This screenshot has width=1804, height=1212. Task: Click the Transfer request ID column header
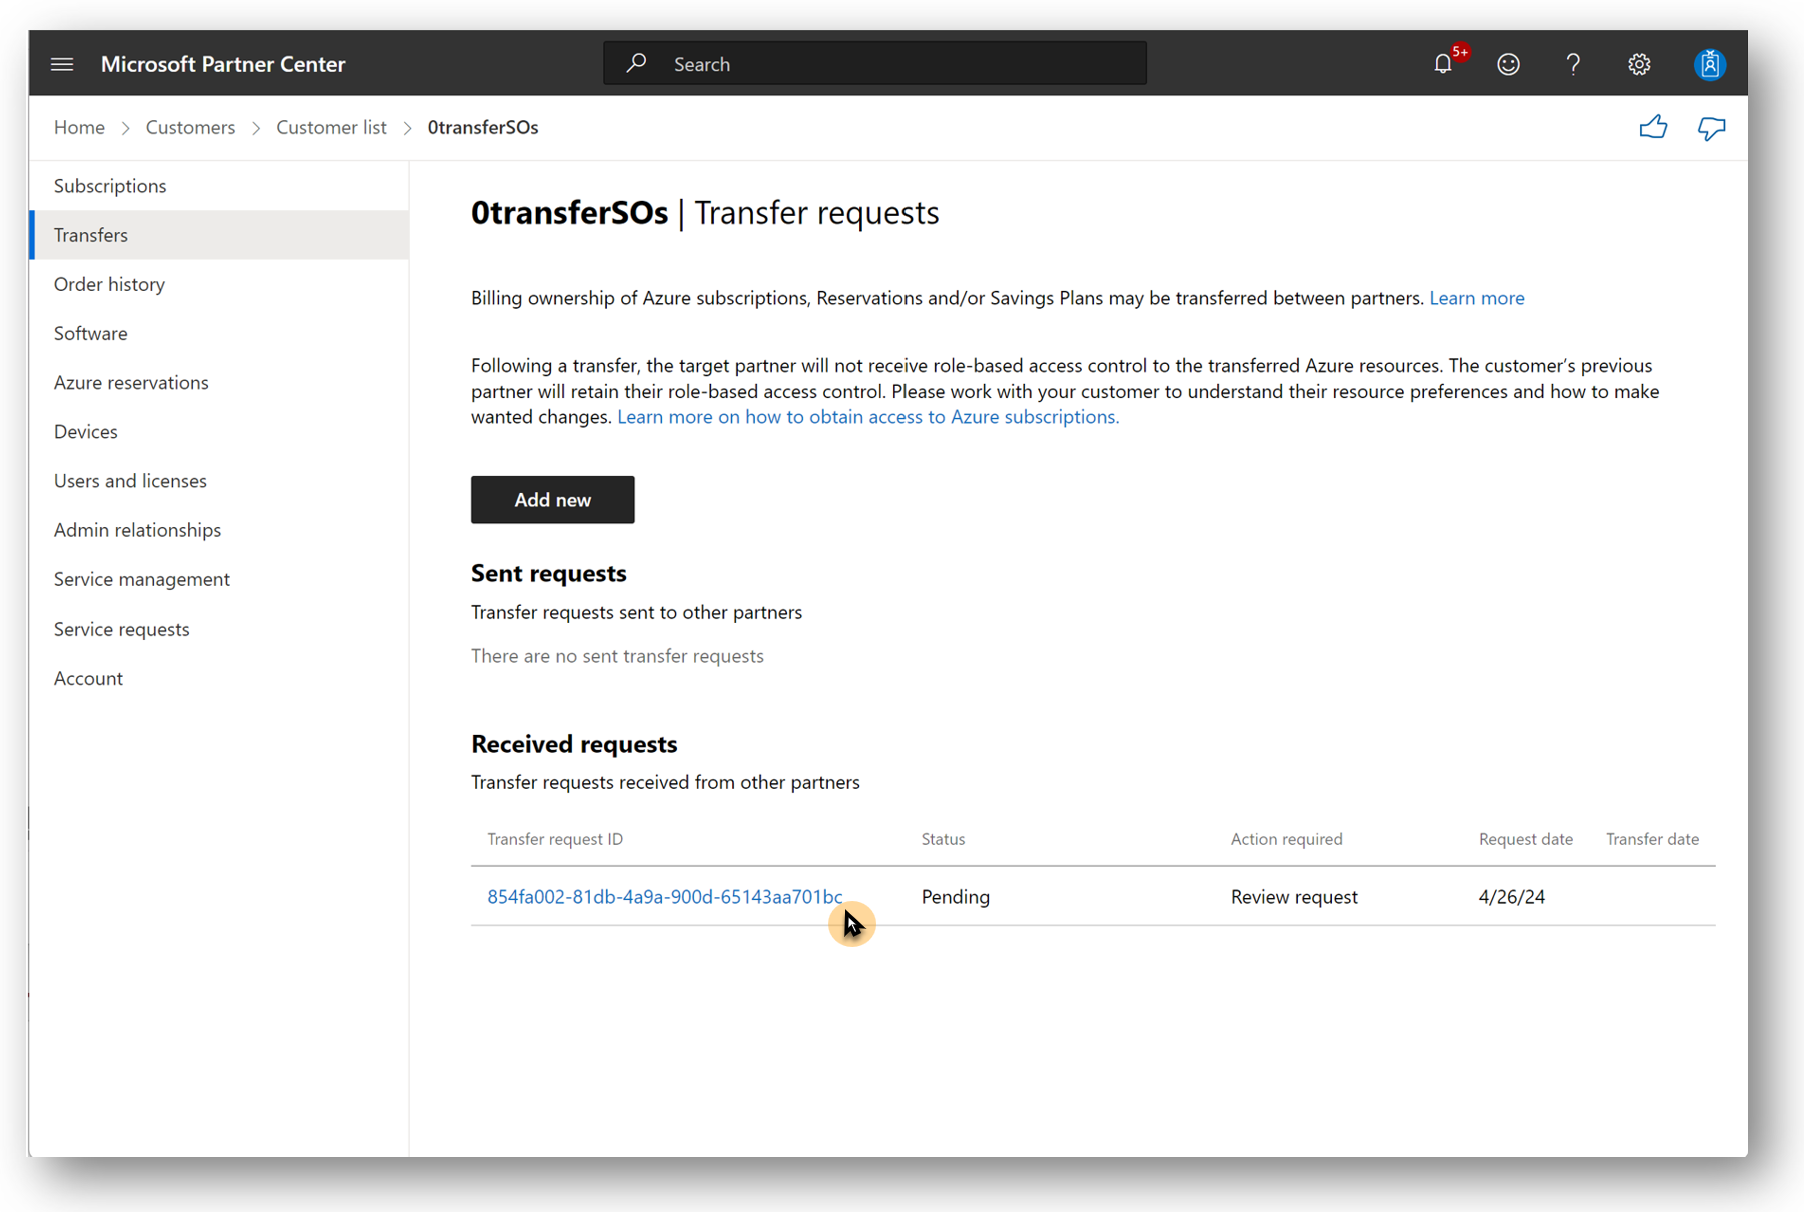[x=555, y=839]
